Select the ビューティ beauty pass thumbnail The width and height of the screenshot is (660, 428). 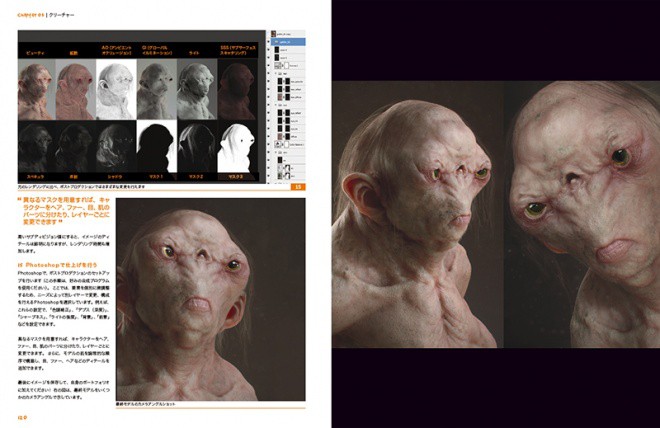(x=37, y=89)
